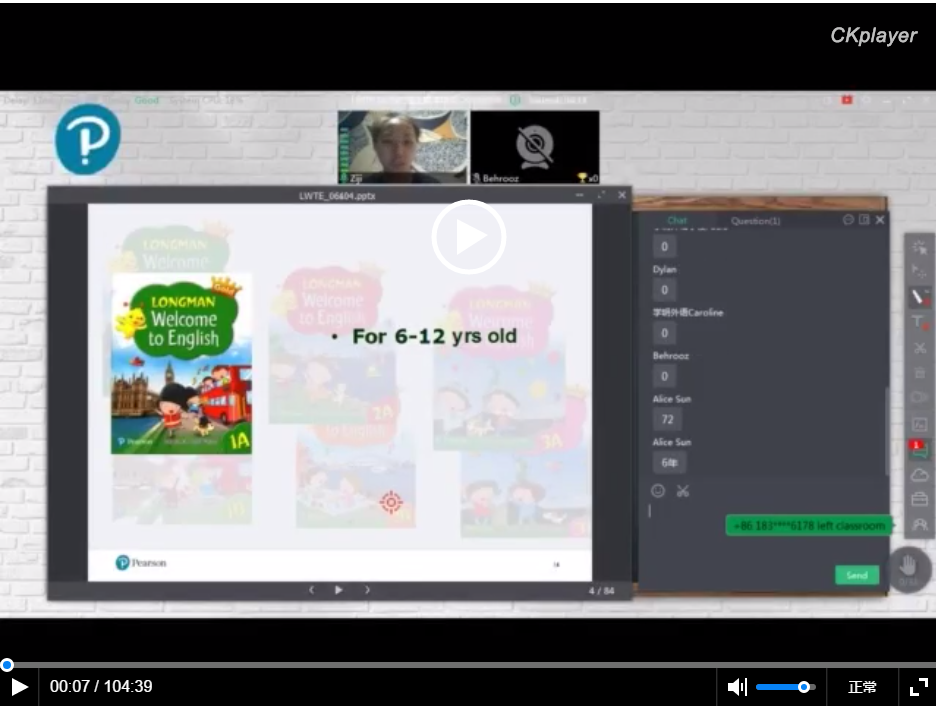The height and width of the screenshot is (706, 936).
Task: Open the participants list icon
Action: pyautogui.click(x=919, y=525)
